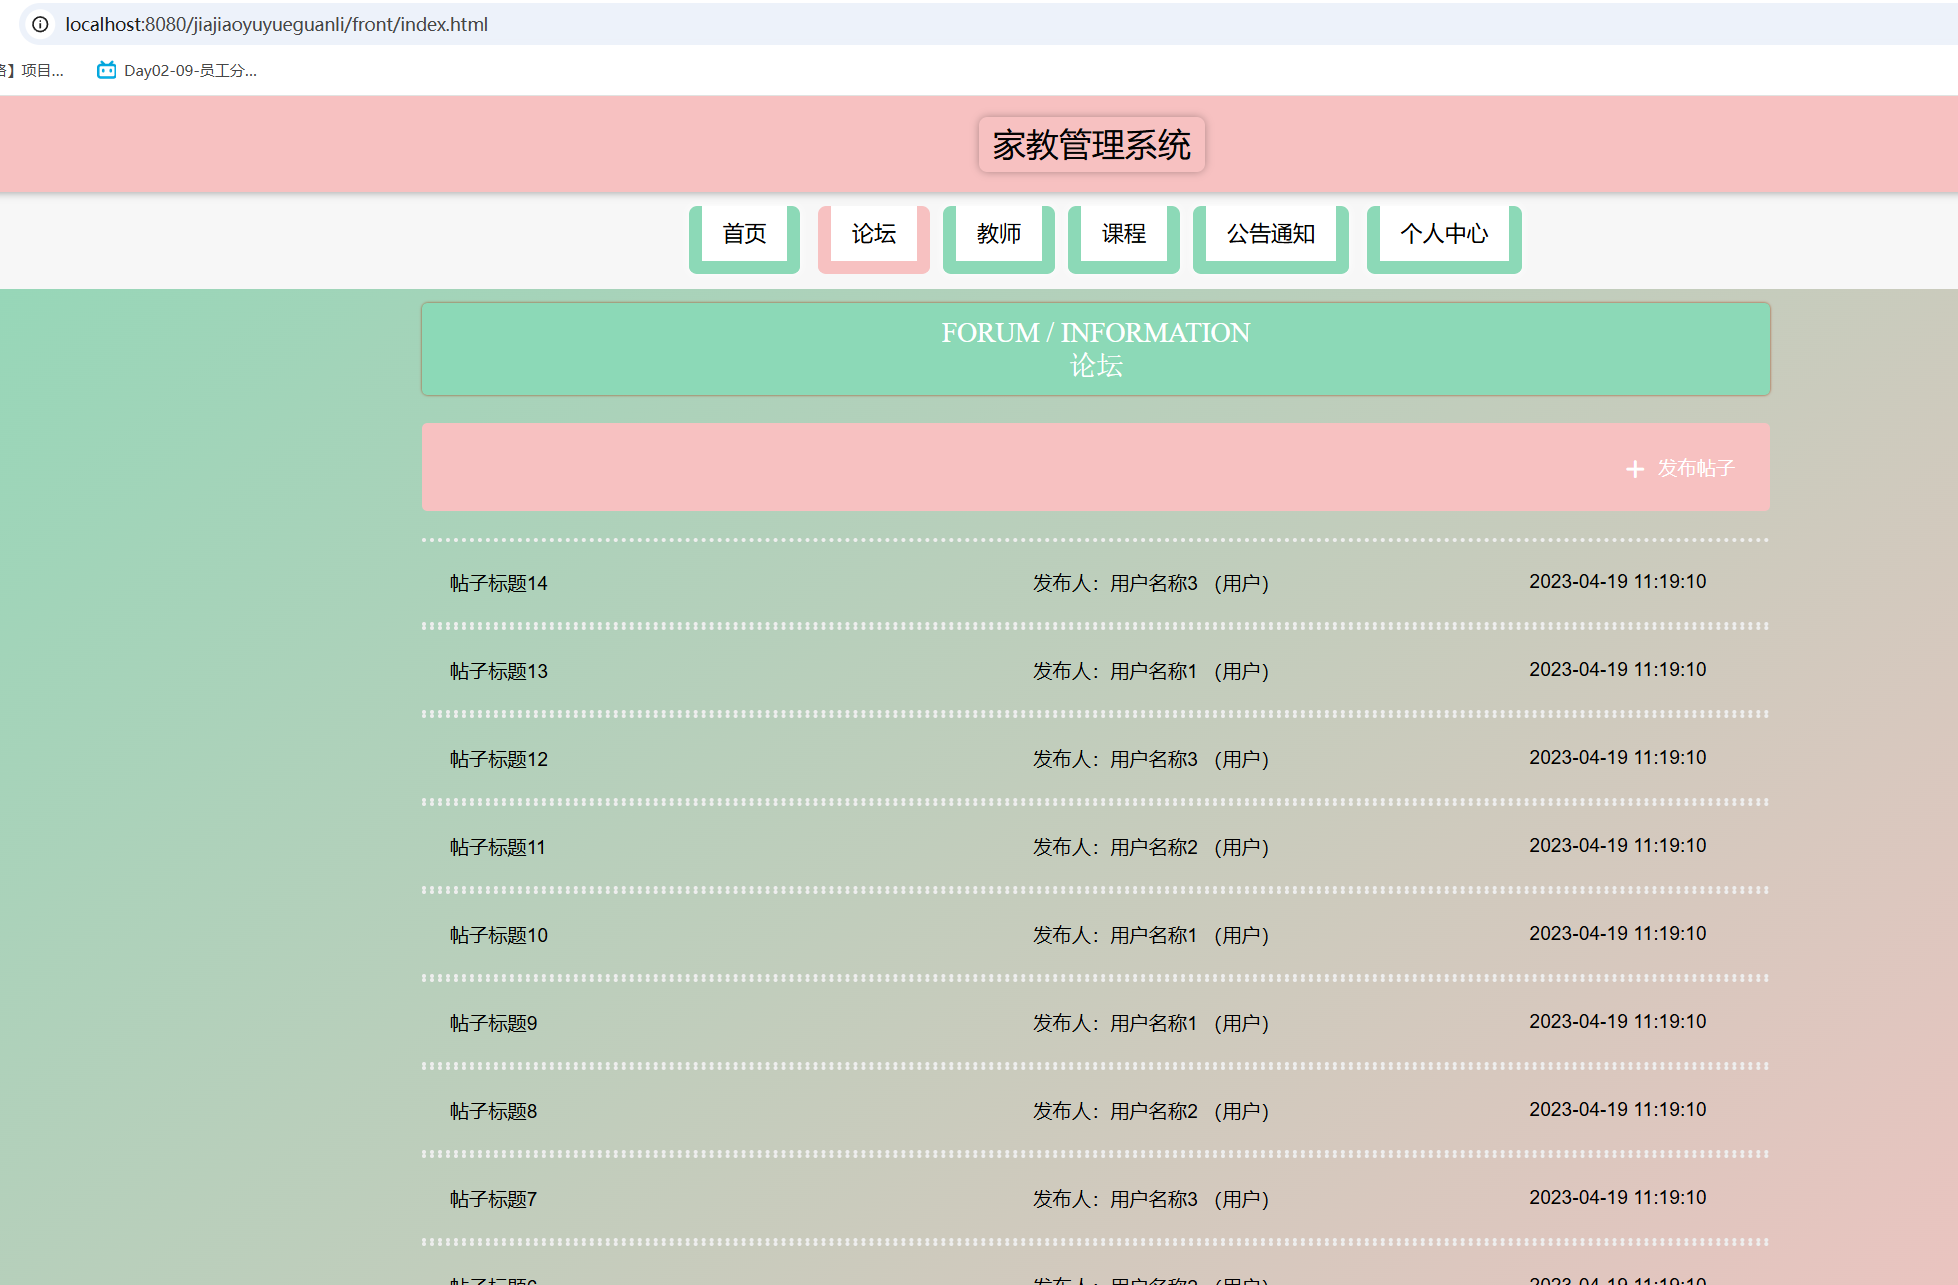
Task: Open post 帖子标题12
Action: tap(499, 759)
